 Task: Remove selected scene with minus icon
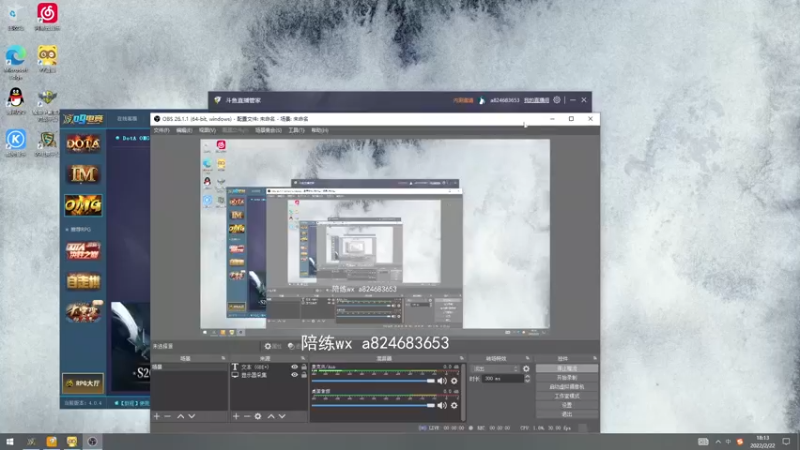coord(167,416)
